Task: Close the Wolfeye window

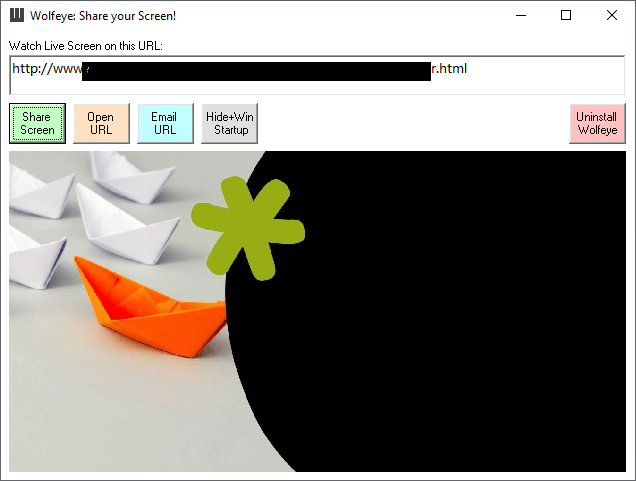Action: click(612, 15)
